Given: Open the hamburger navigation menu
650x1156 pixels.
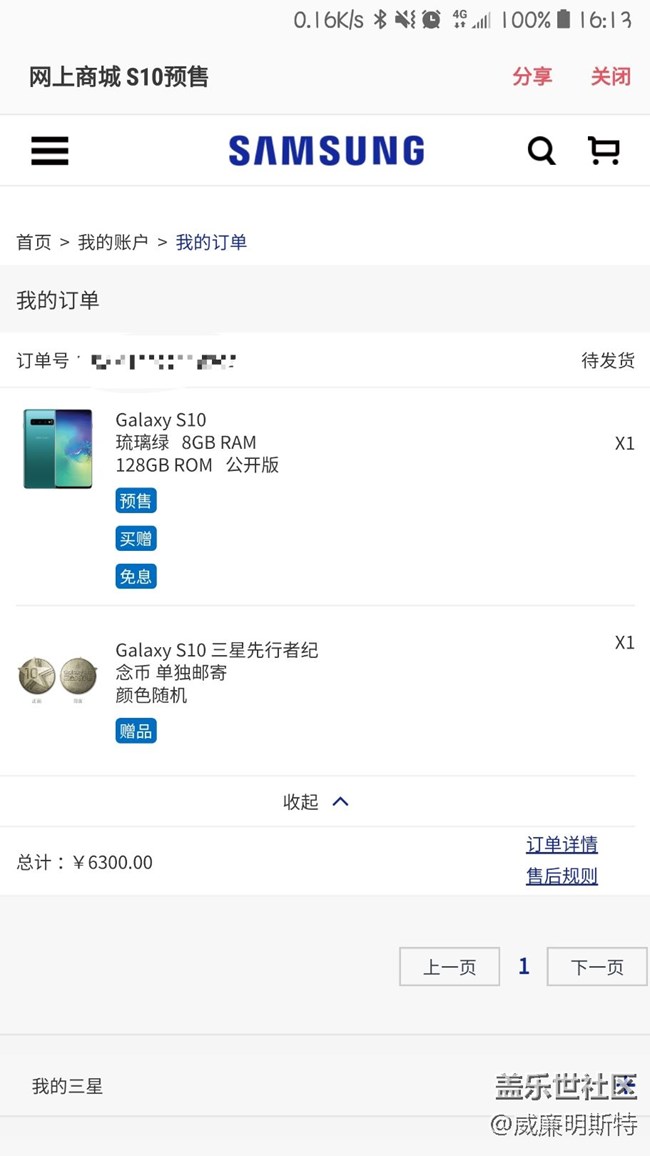Looking at the screenshot, I should pos(49,150).
